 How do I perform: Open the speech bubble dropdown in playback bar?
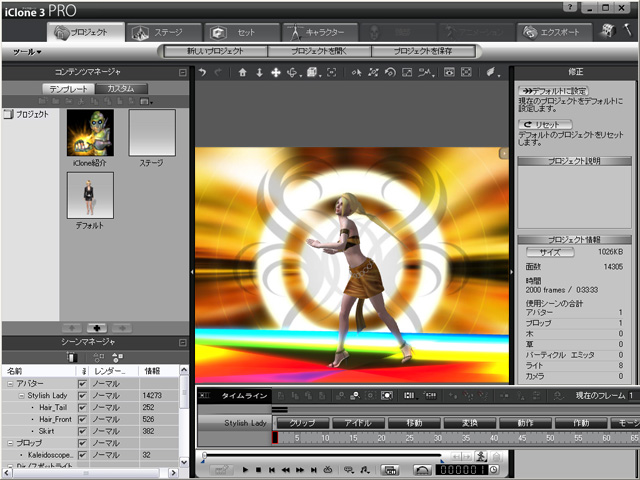point(349,470)
